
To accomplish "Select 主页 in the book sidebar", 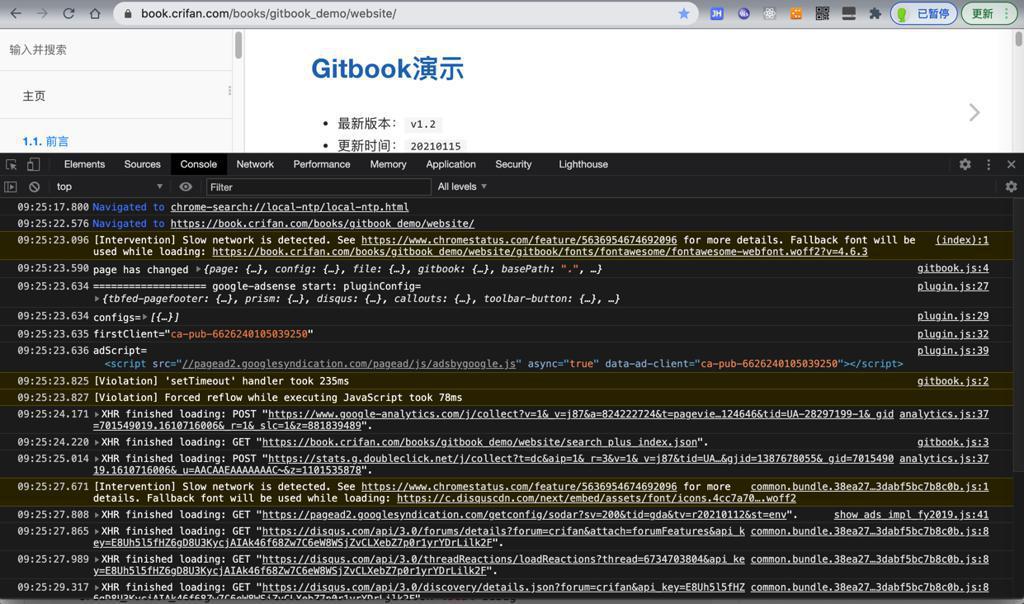I will [x=34, y=96].
